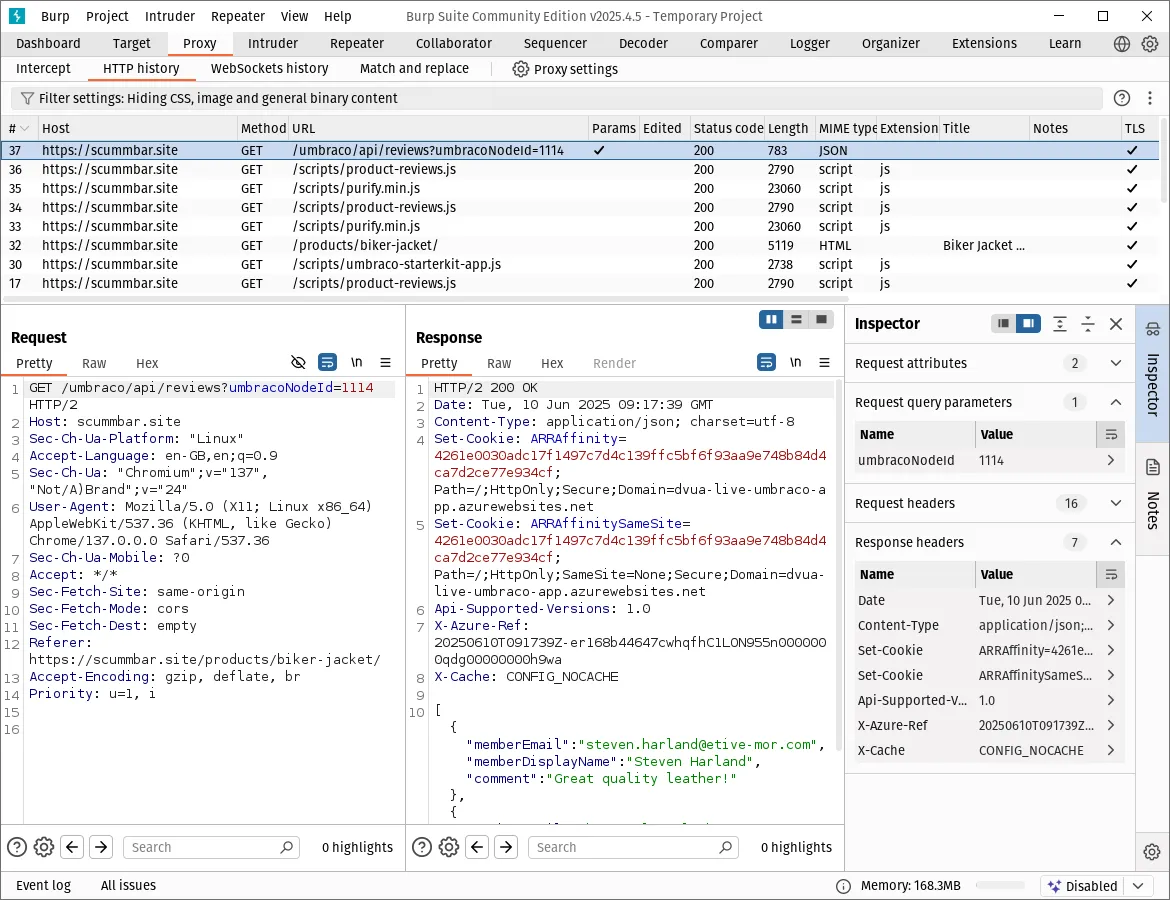
Task: Click the memory usage progress bar
Action: click(1000, 886)
